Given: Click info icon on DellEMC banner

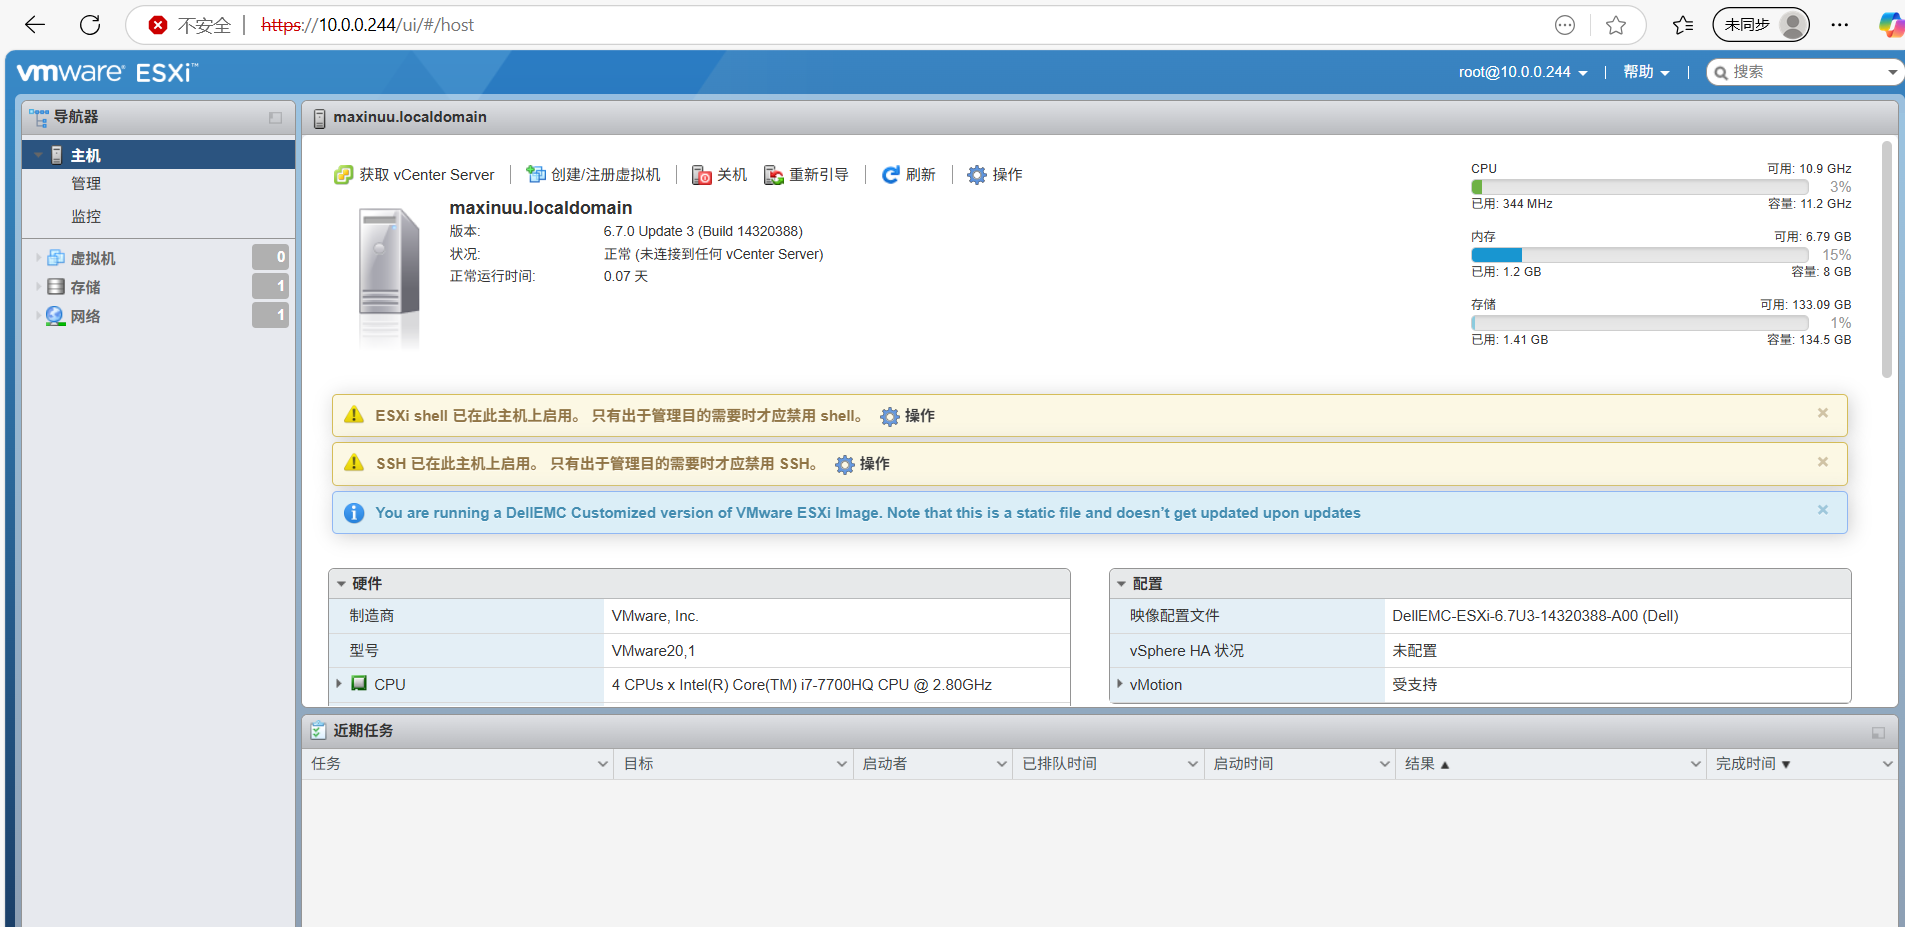Looking at the screenshot, I should 354,513.
